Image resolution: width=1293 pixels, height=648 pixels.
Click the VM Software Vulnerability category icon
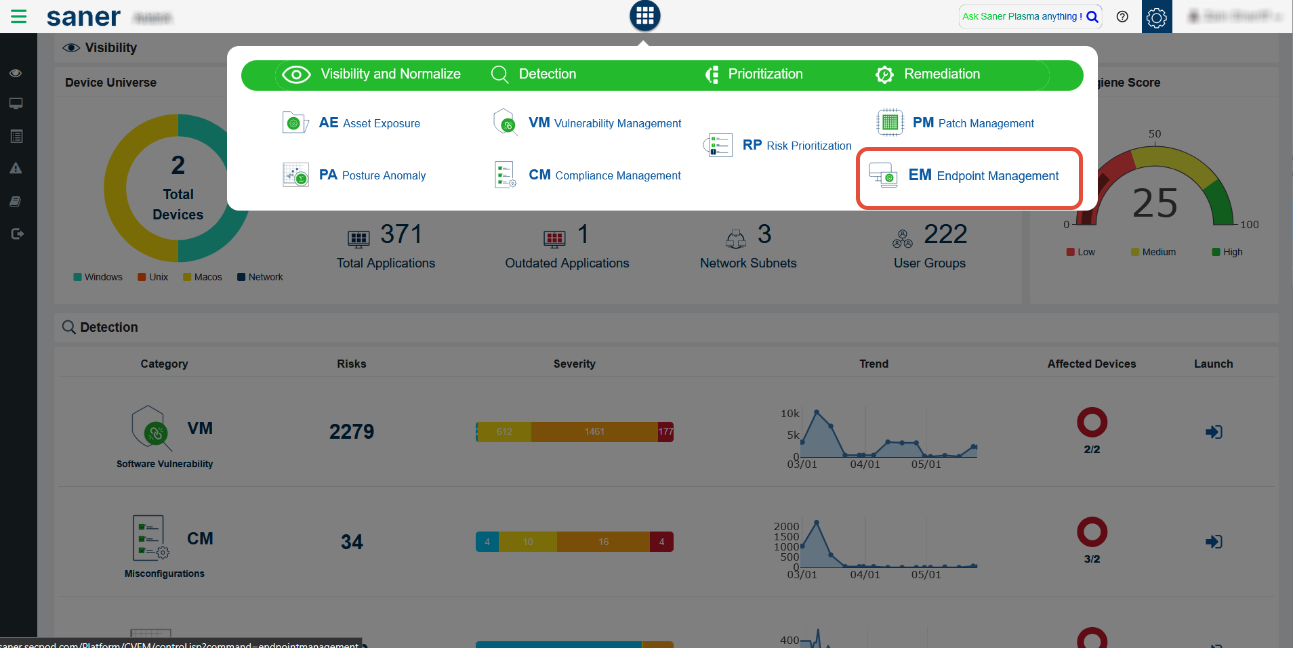(152, 427)
